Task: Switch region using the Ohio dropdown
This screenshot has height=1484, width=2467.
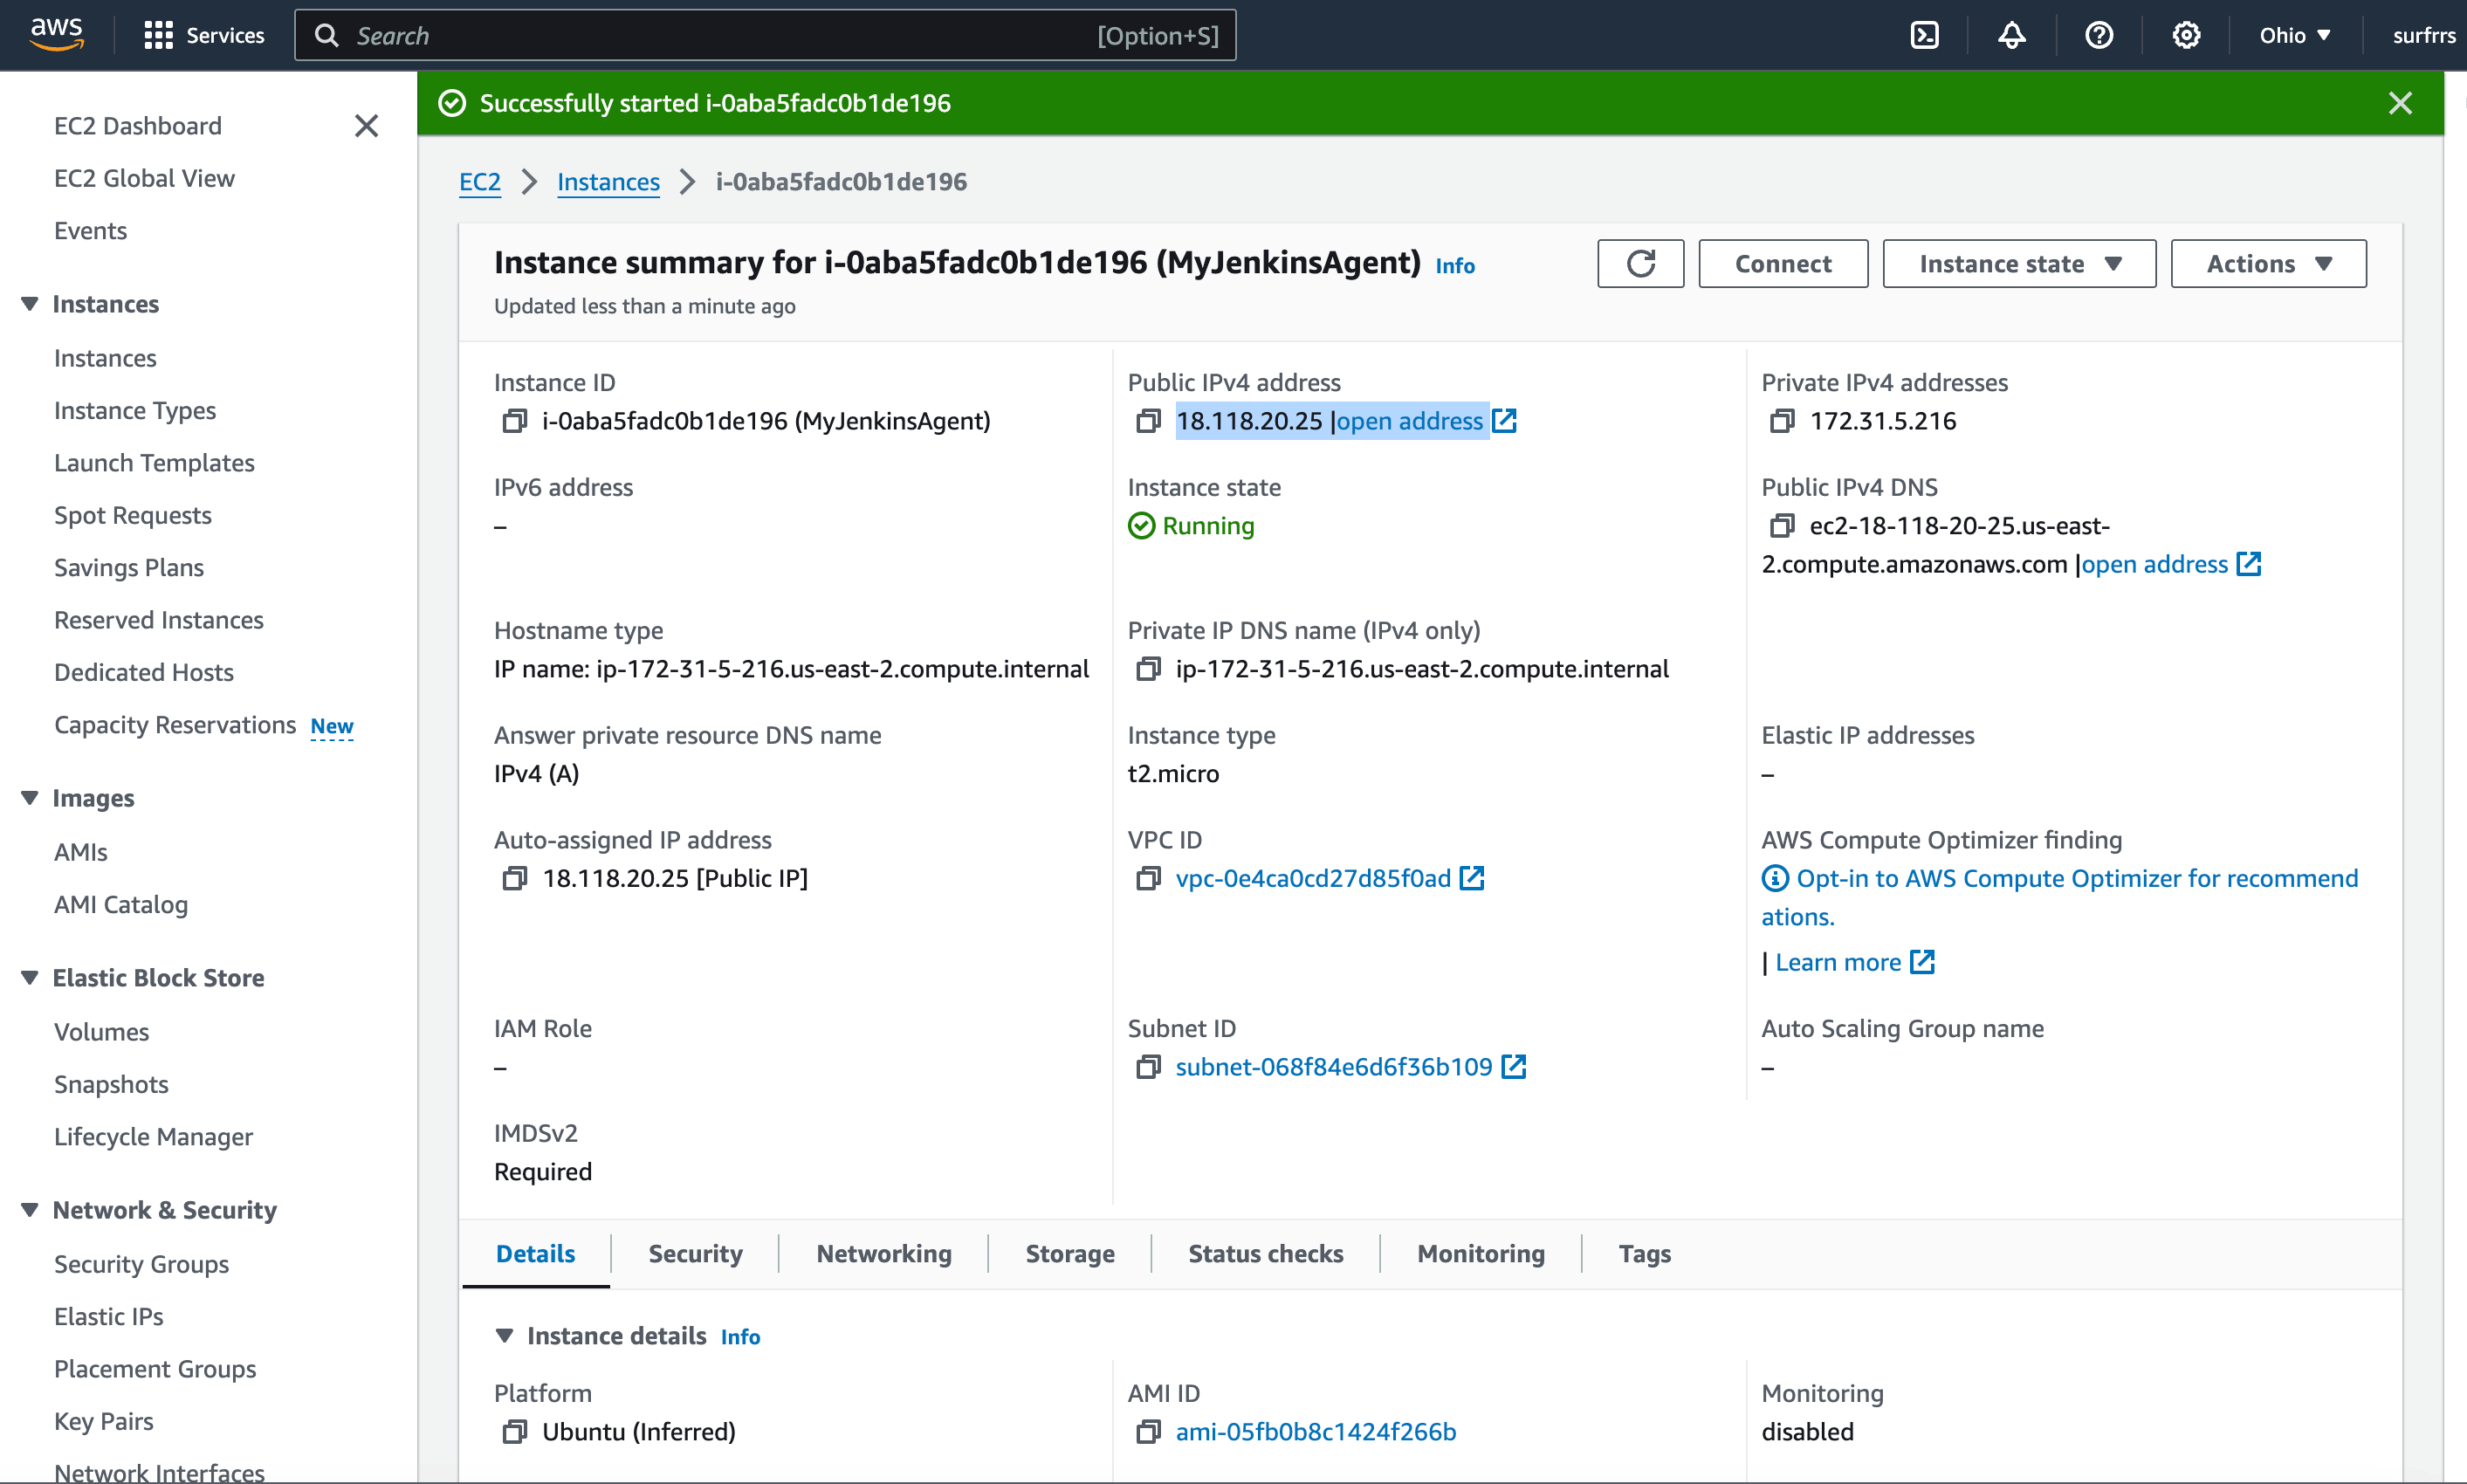Action: pyautogui.click(x=2294, y=36)
